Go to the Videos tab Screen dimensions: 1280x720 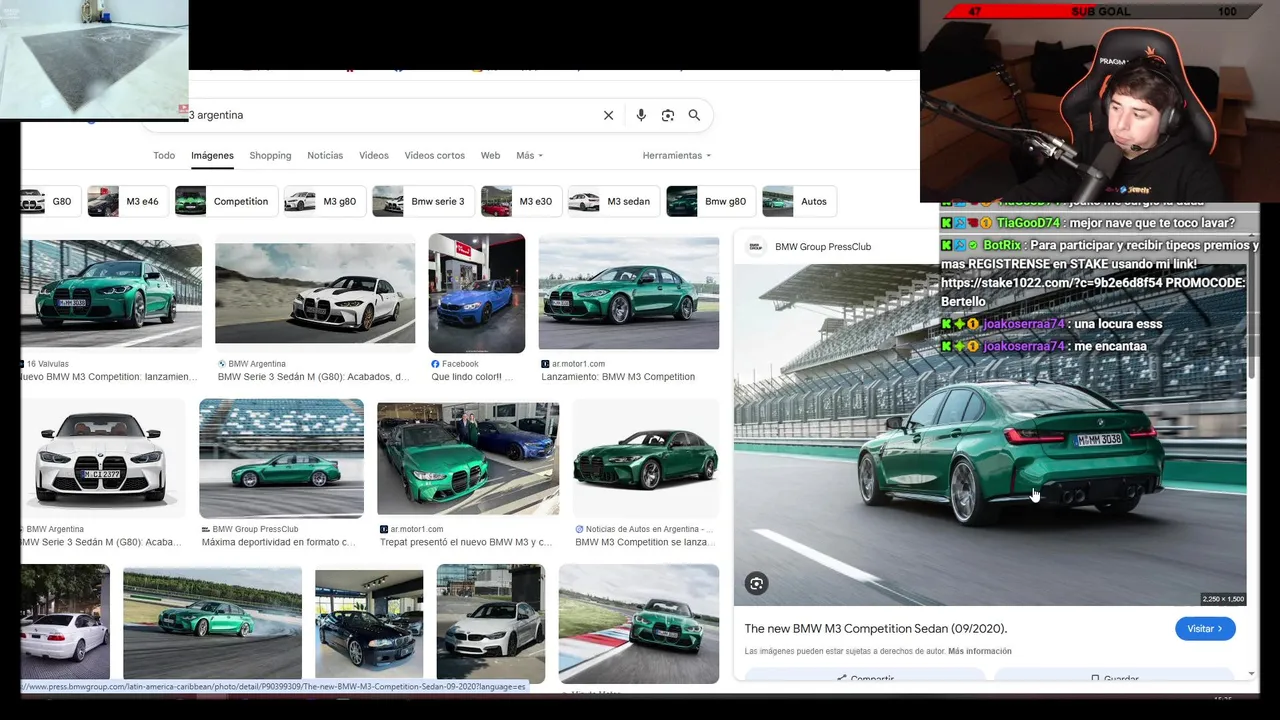click(x=374, y=155)
